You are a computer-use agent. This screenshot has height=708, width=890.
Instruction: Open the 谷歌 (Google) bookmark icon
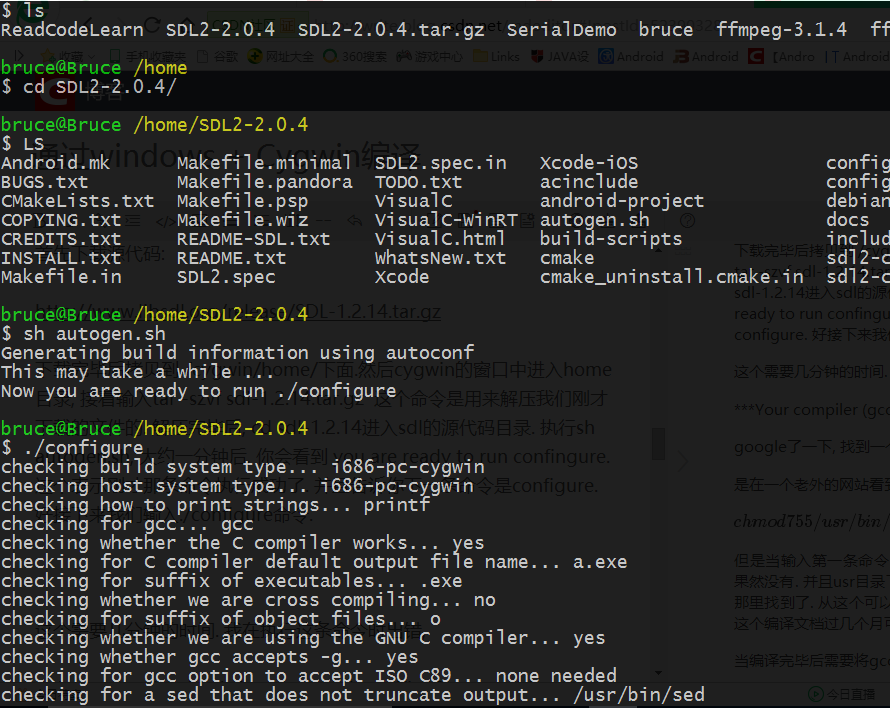pos(200,55)
